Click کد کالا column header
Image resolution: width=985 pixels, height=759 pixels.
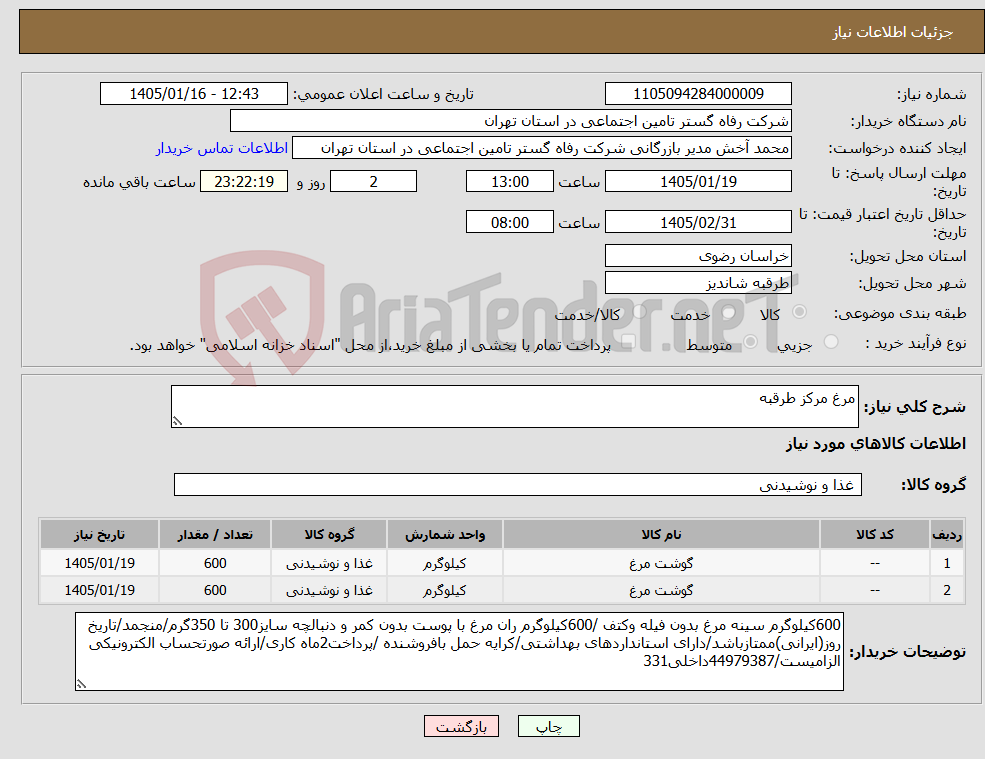click(874, 534)
